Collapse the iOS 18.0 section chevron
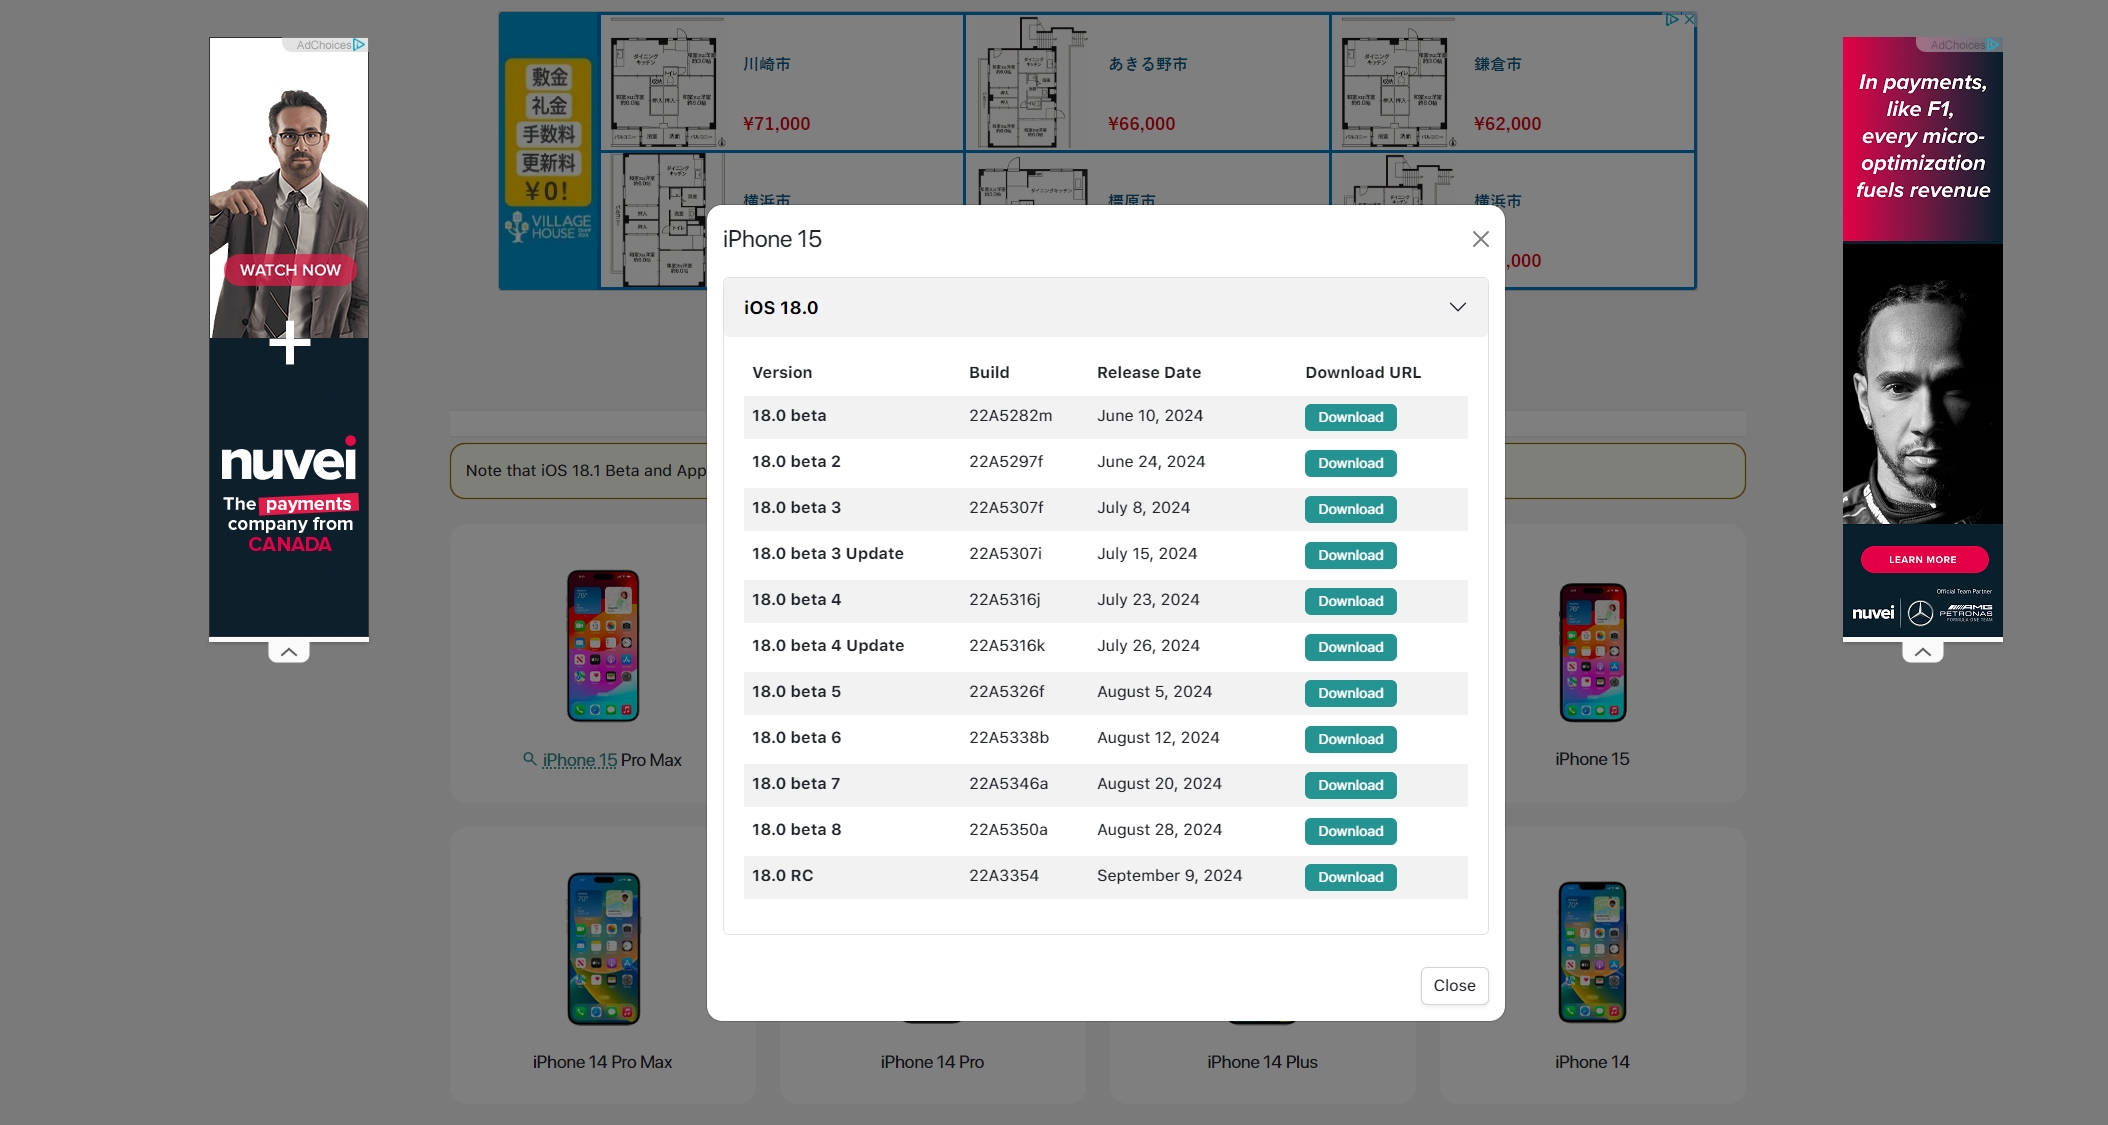The height and width of the screenshot is (1125, 2108). pos(1457,307)
